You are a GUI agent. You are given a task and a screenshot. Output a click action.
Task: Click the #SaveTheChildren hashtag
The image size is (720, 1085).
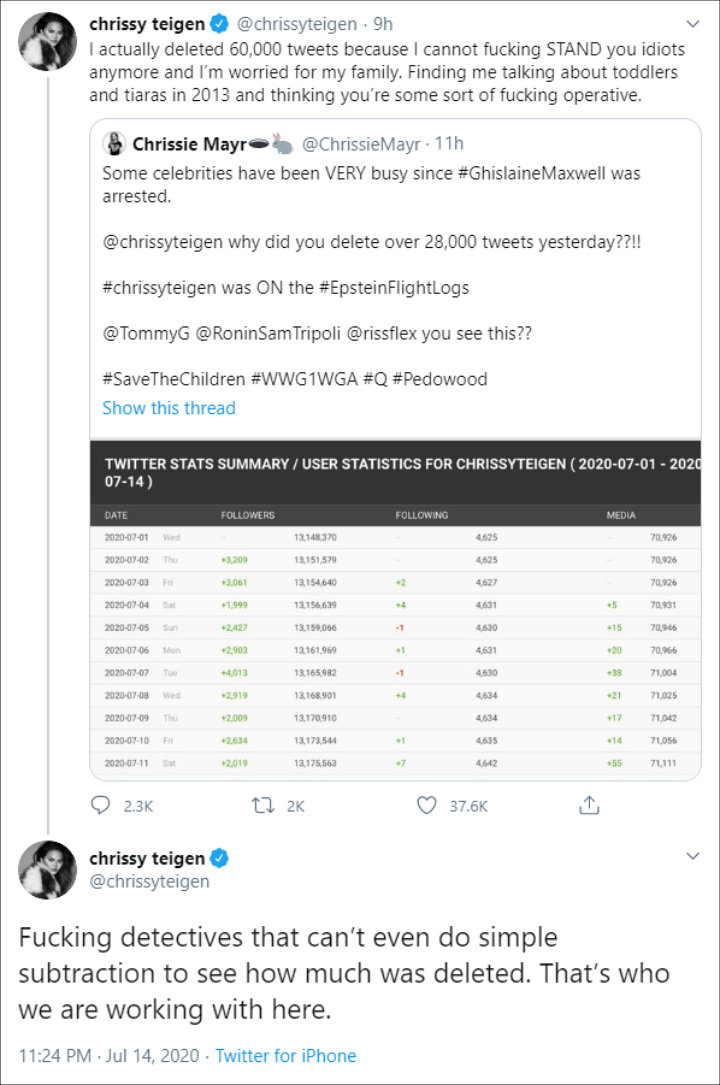pyautogui.click(x=173, y=379)
